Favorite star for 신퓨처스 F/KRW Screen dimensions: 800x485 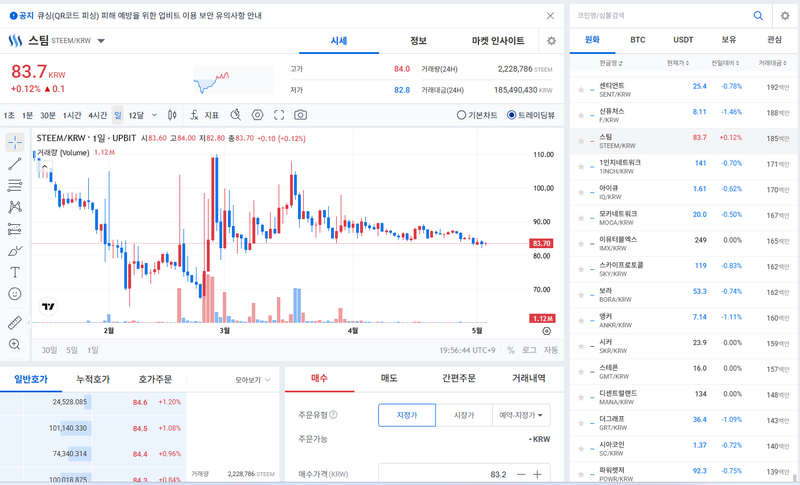point(581,116)
